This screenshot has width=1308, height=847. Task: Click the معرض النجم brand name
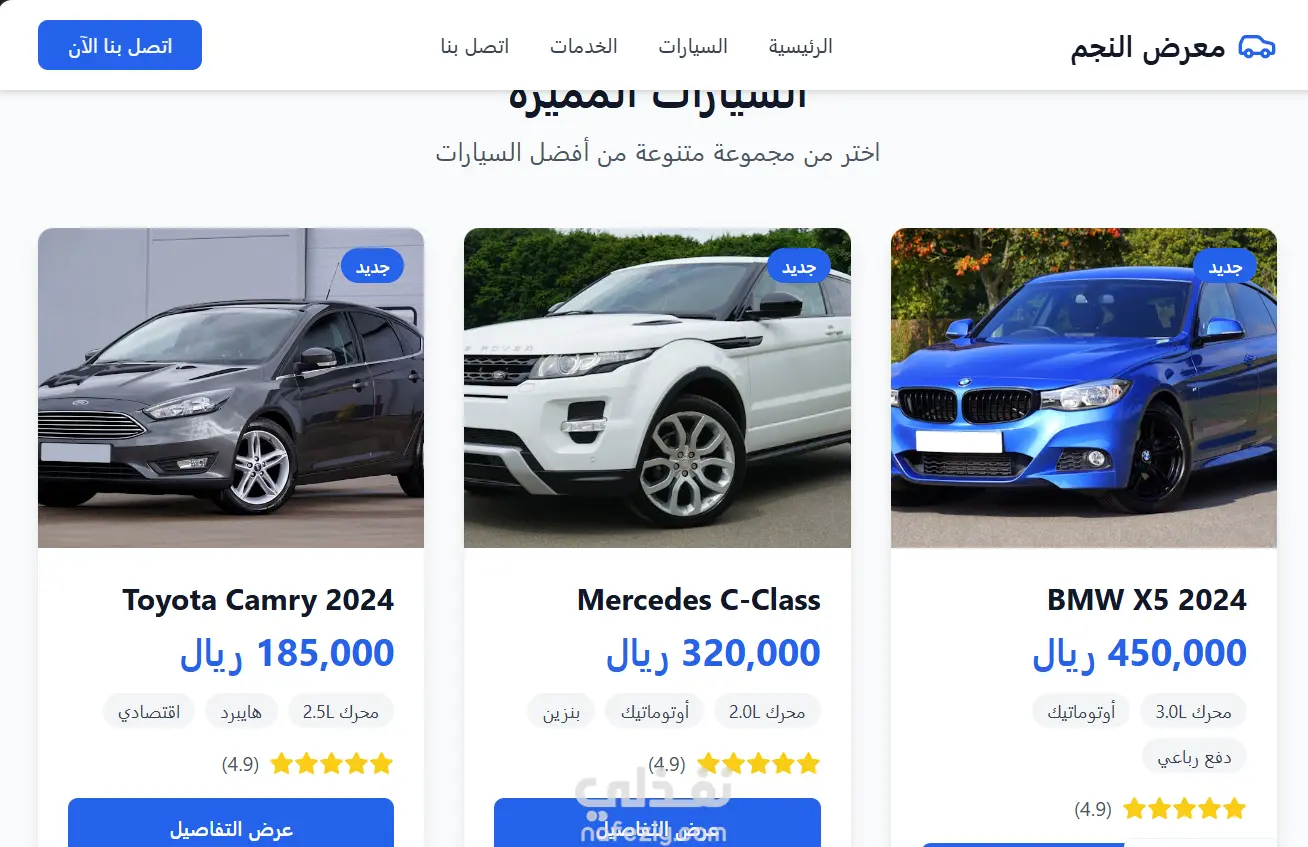point(1148,47)
